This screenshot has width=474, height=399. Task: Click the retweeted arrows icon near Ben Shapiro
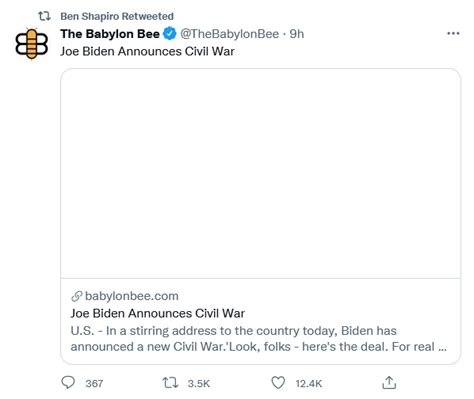click(x=44, y=16)
